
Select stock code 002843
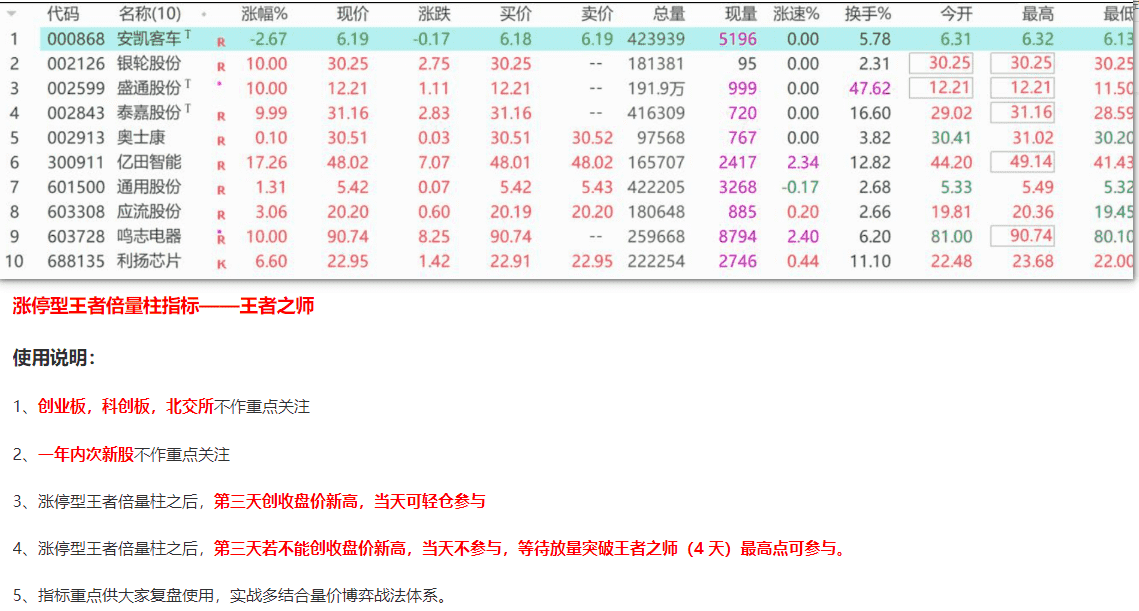[76, 113]
